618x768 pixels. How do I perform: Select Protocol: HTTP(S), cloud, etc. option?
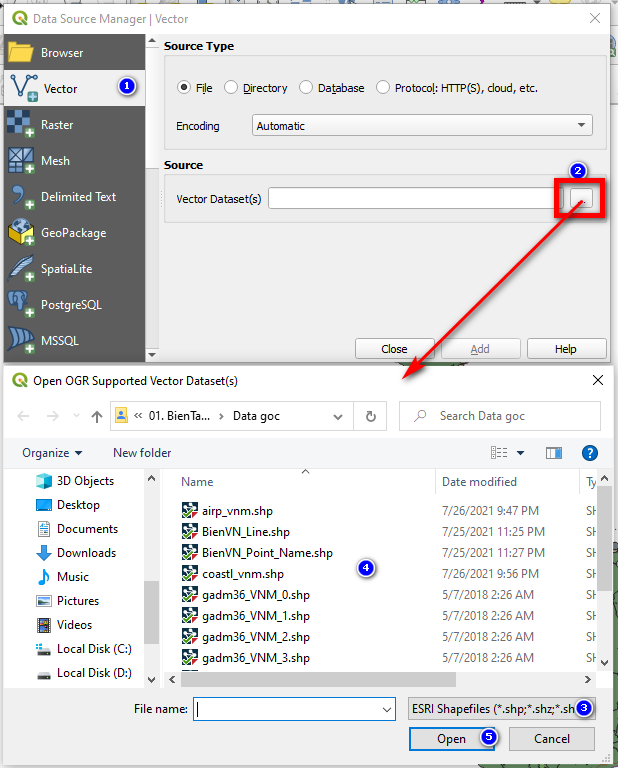click(x=382, y=88)
